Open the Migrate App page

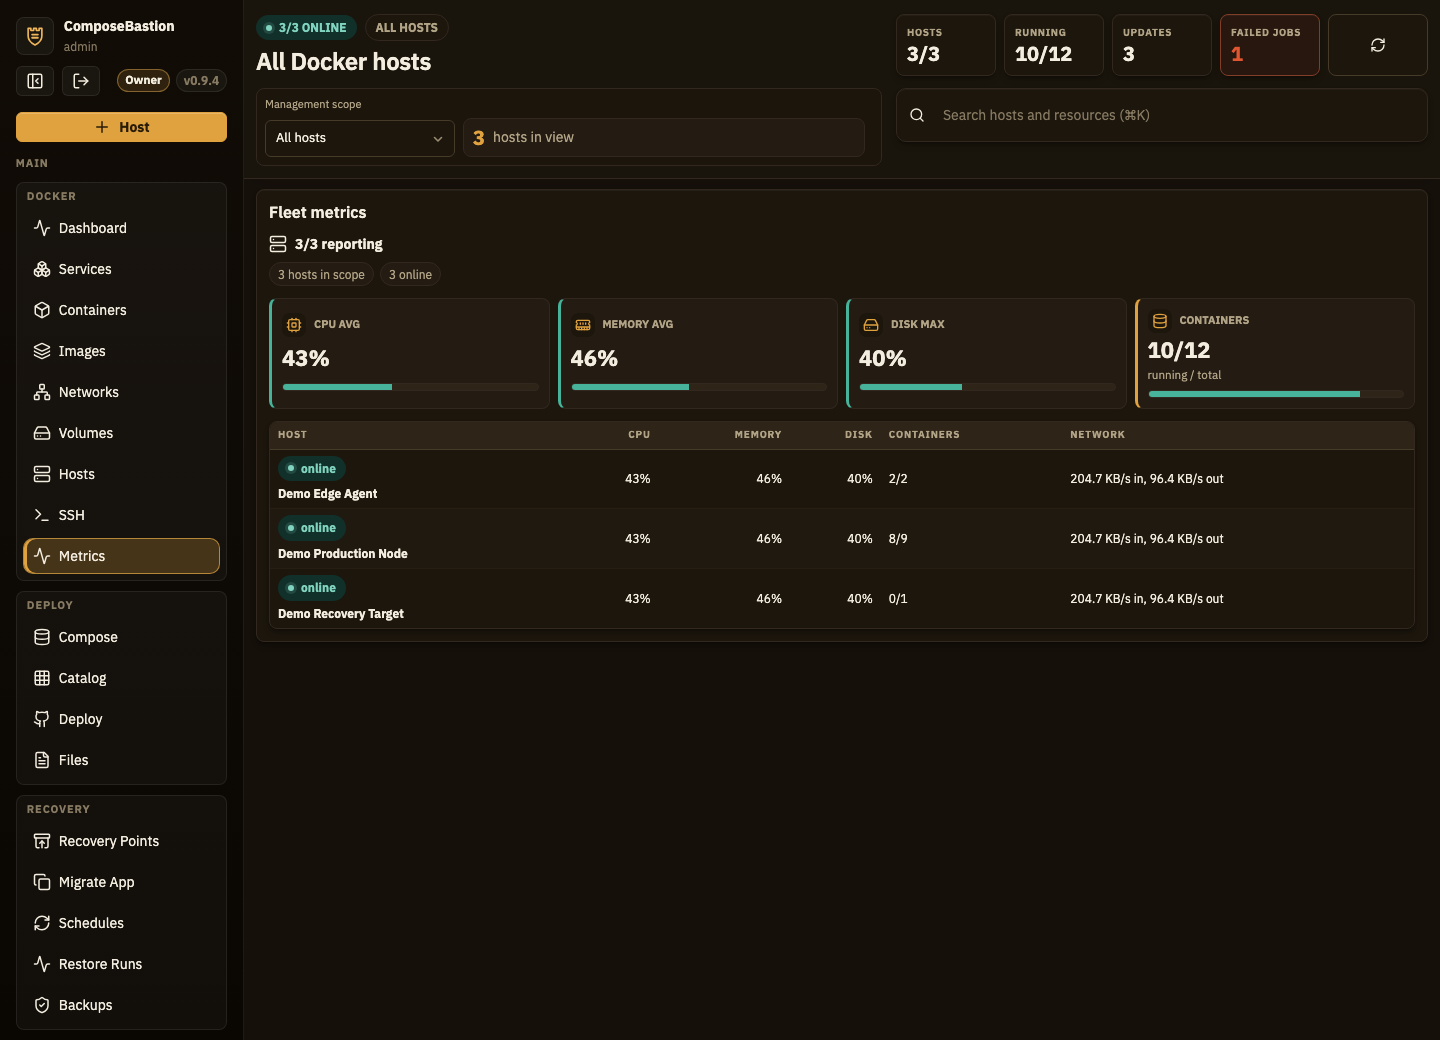click(x=122, y=882)
